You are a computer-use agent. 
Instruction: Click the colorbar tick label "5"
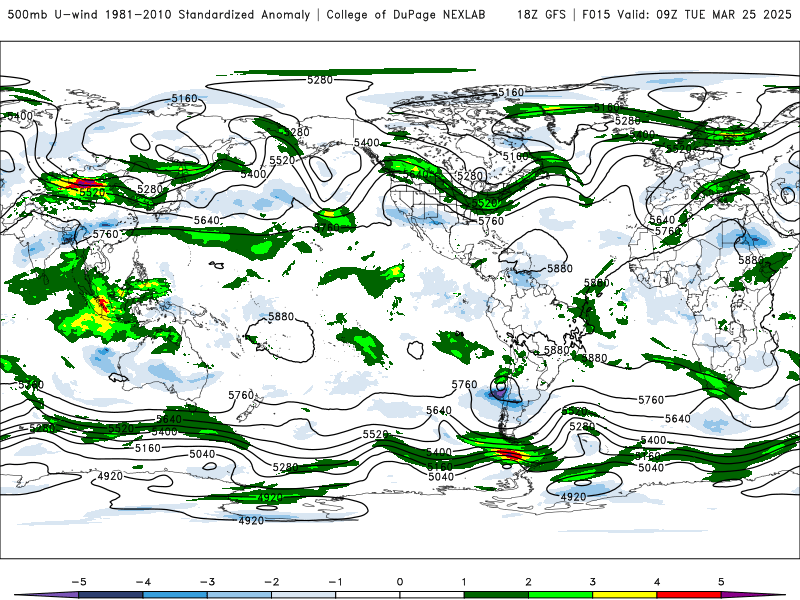[x=721, y=582]
